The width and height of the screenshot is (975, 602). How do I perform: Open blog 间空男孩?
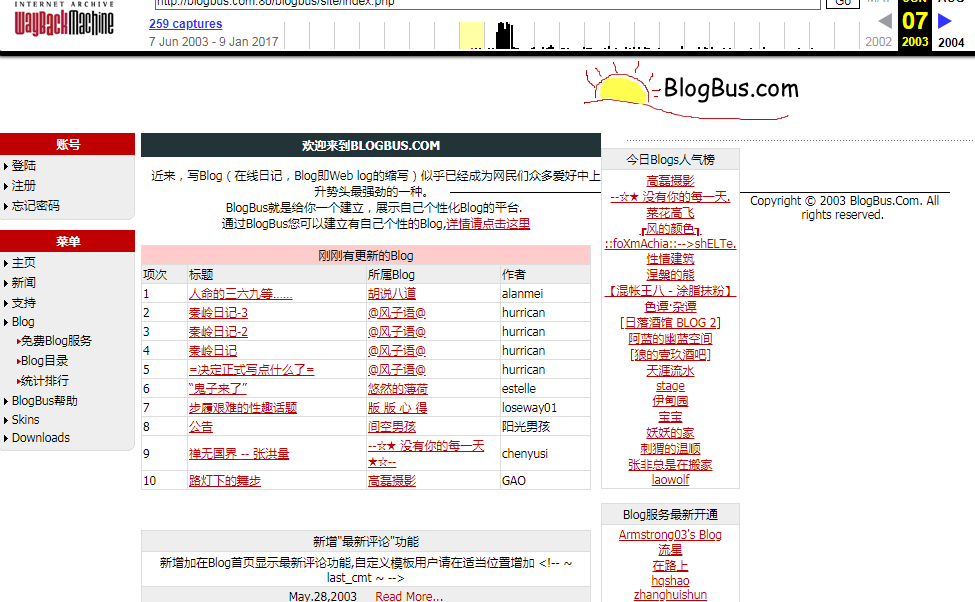[392, 427]
